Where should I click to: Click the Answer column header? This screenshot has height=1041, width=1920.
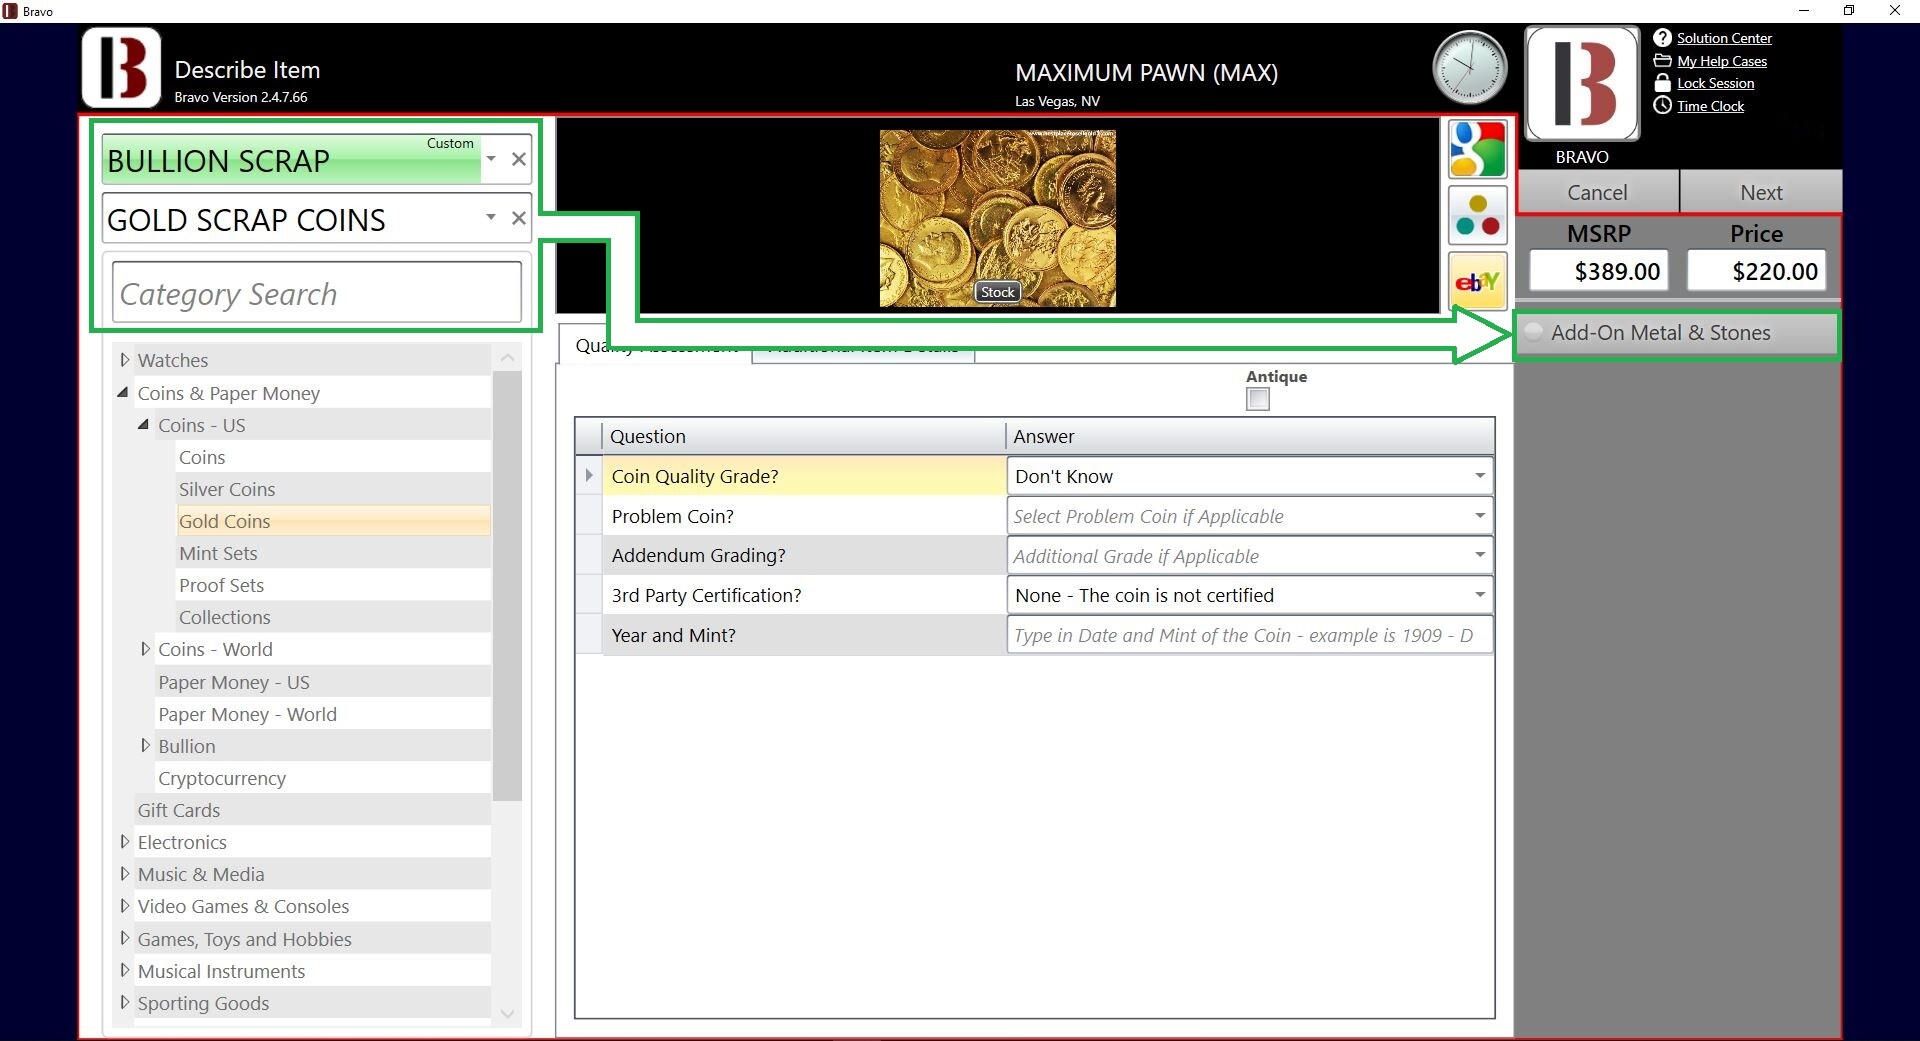tap(1250, 436)
